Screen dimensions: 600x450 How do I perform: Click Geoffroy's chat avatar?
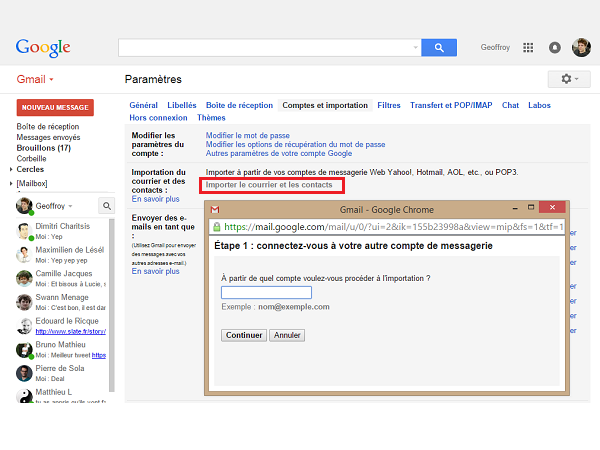tap(24, 206)
